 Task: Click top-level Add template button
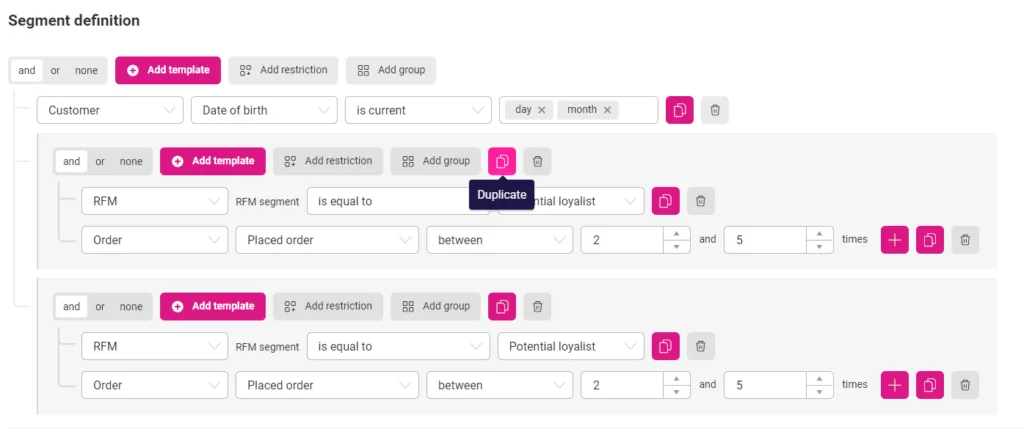click(168, 70)
